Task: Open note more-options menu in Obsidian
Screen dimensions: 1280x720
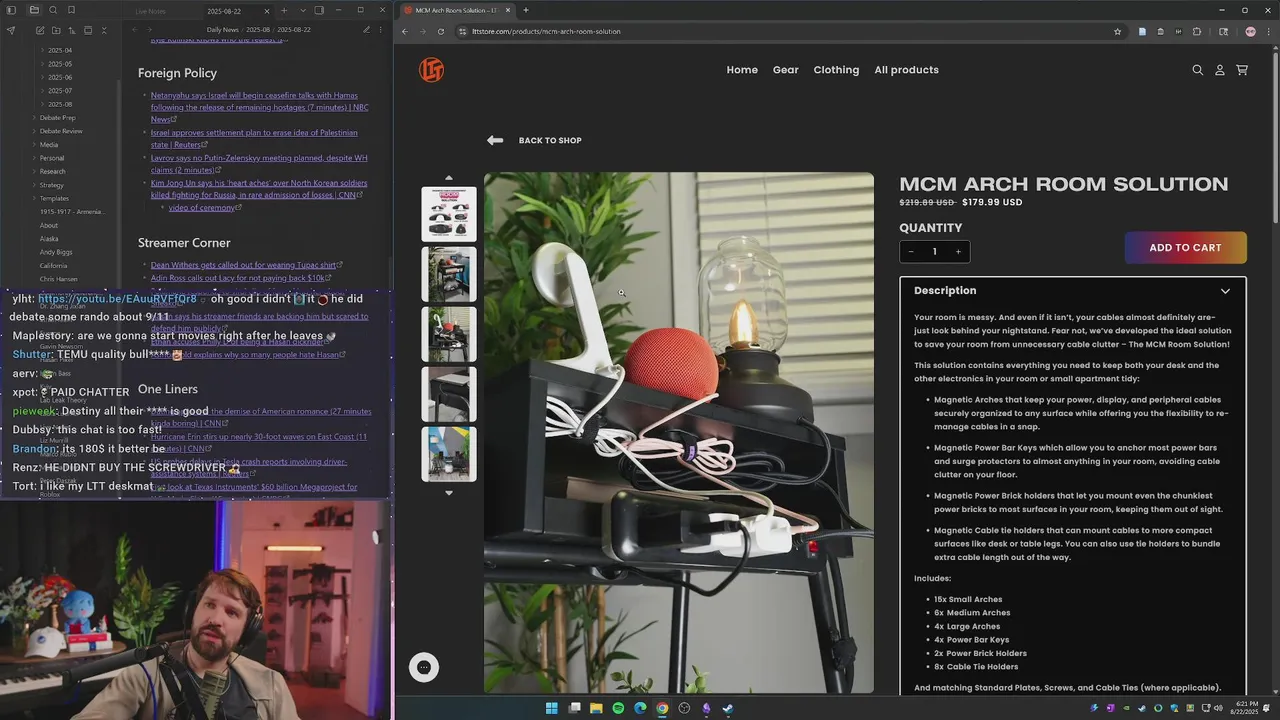Action: pyautogui.click(x=381, y=30)
